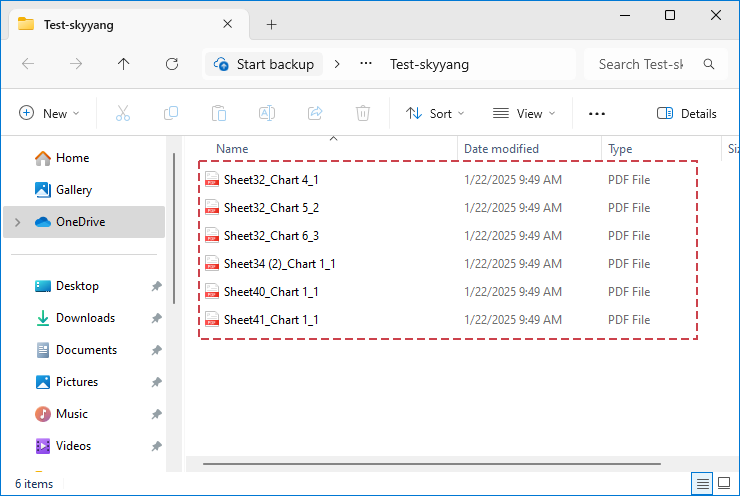The height and width of the screenshot is (496, 740).
Task: Select file Sheet32_Chart 6_3
Action: 271,235
